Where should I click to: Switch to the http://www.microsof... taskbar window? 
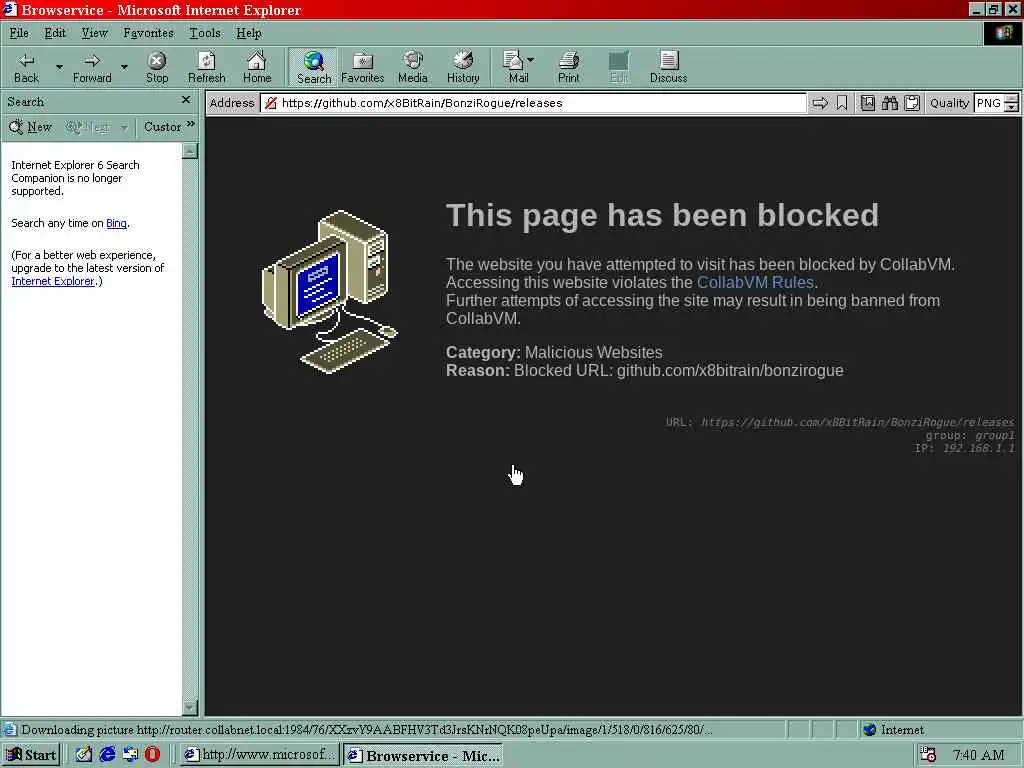259,755
